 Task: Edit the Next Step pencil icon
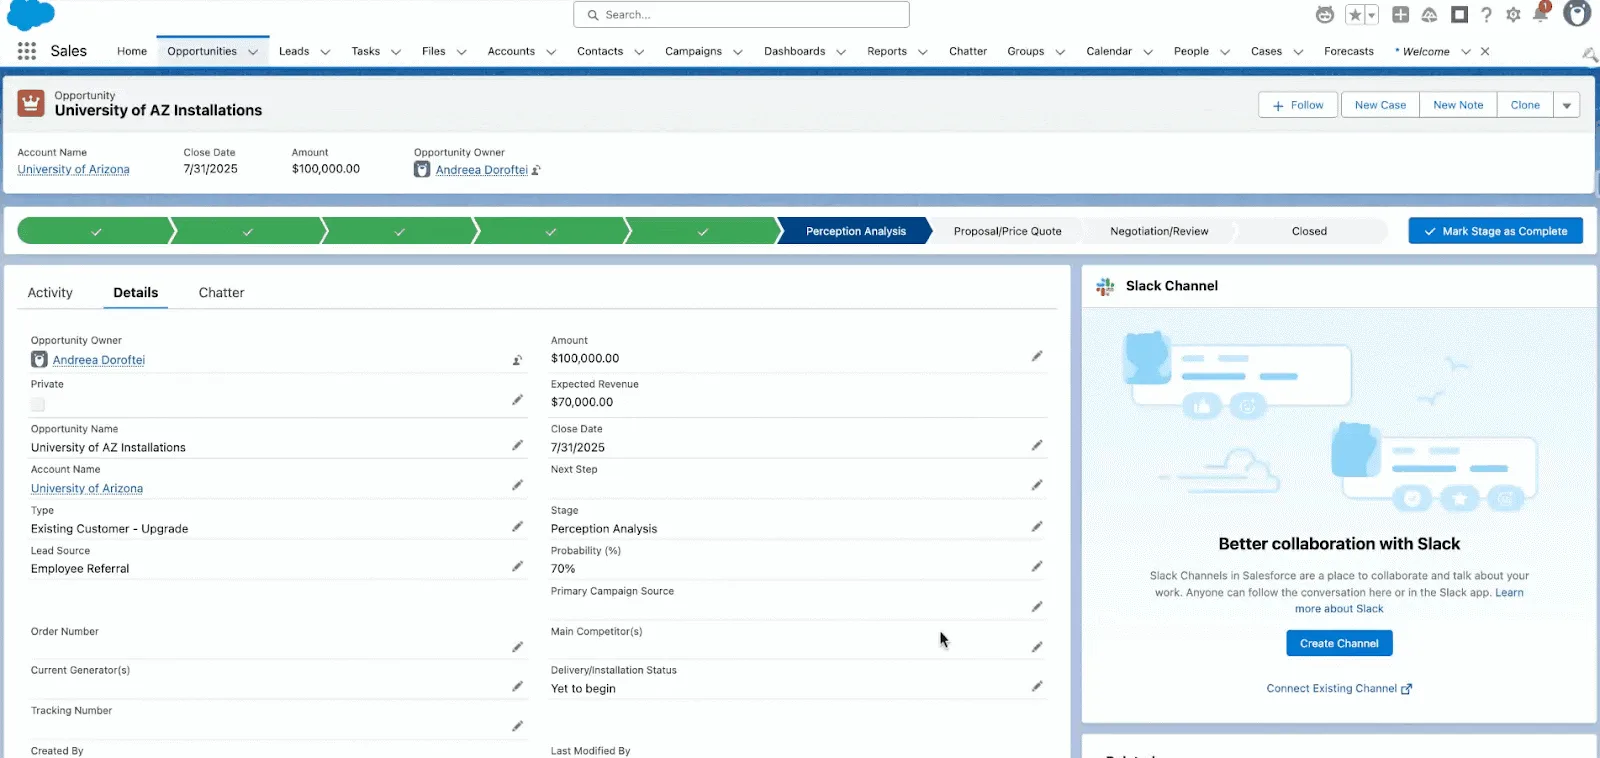[1037, 485]
